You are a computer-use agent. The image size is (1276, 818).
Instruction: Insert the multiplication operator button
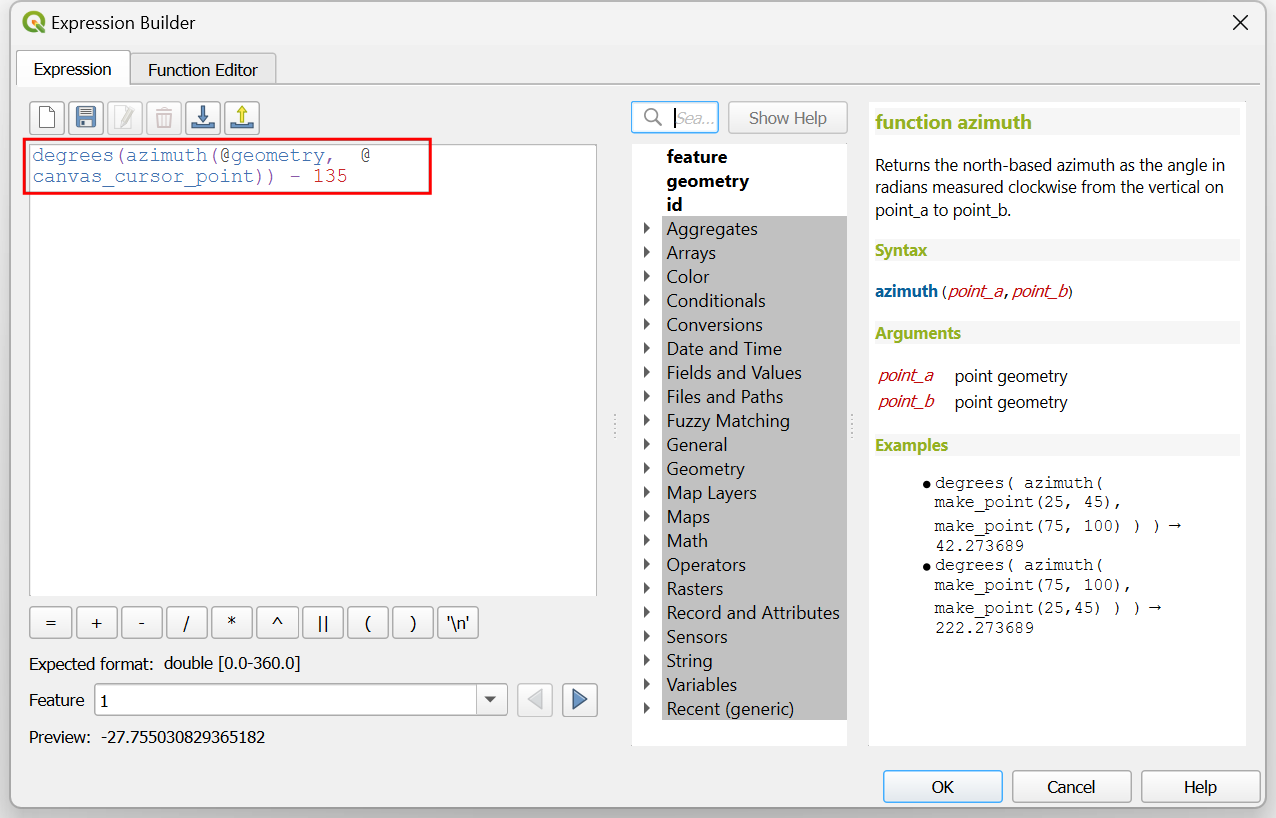(x=232, y=623)
